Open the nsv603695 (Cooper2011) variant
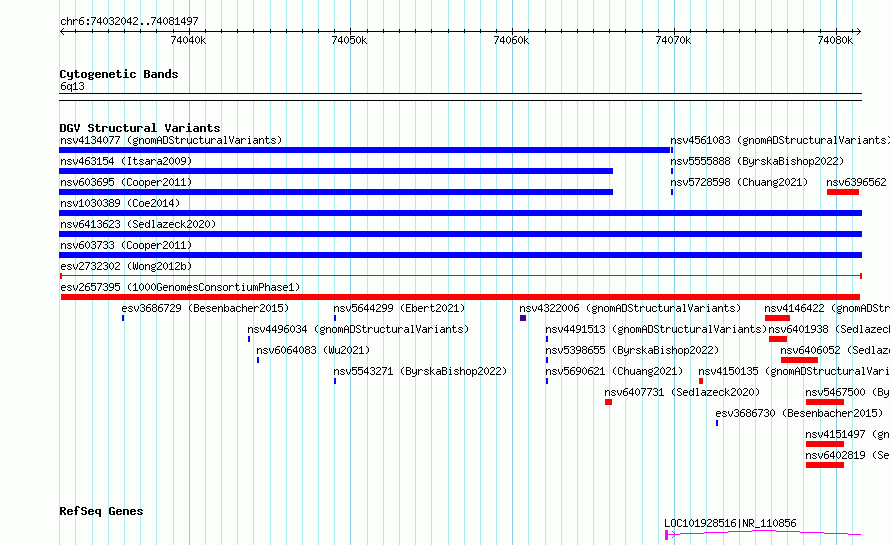890x545 pixels. (126, 182)
